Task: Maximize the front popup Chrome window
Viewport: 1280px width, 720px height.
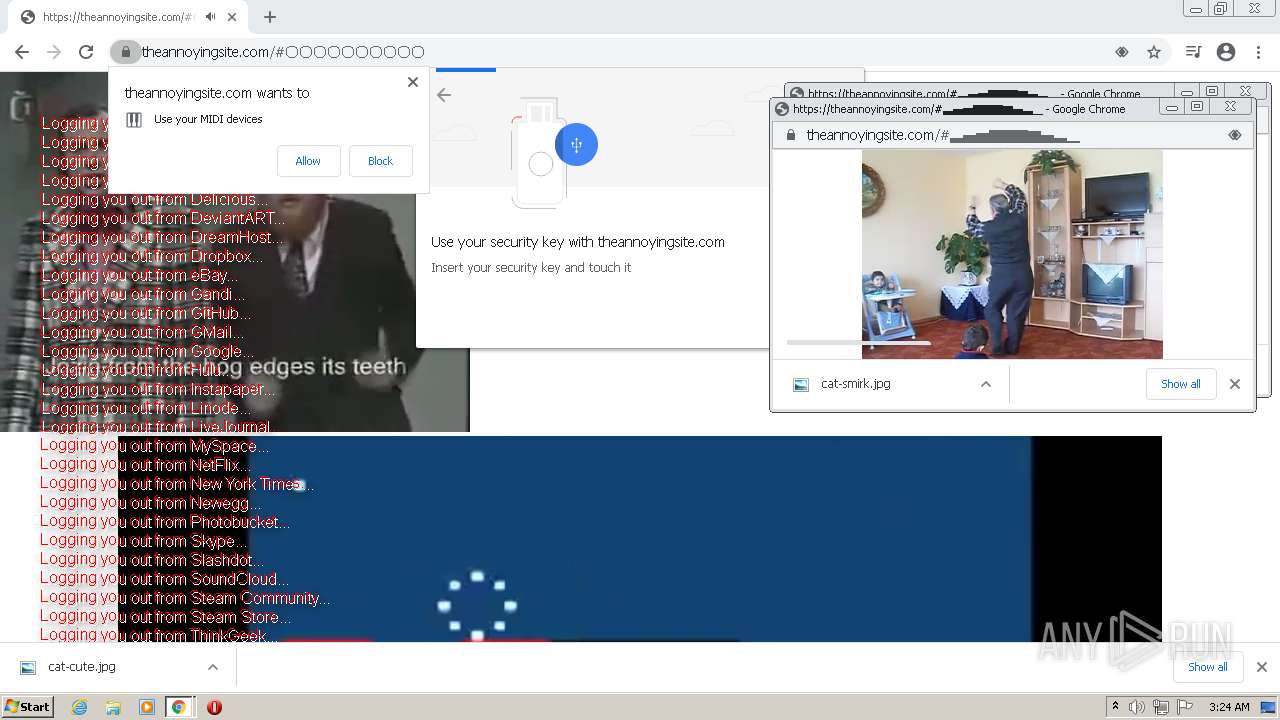Action: point(1197,106)
